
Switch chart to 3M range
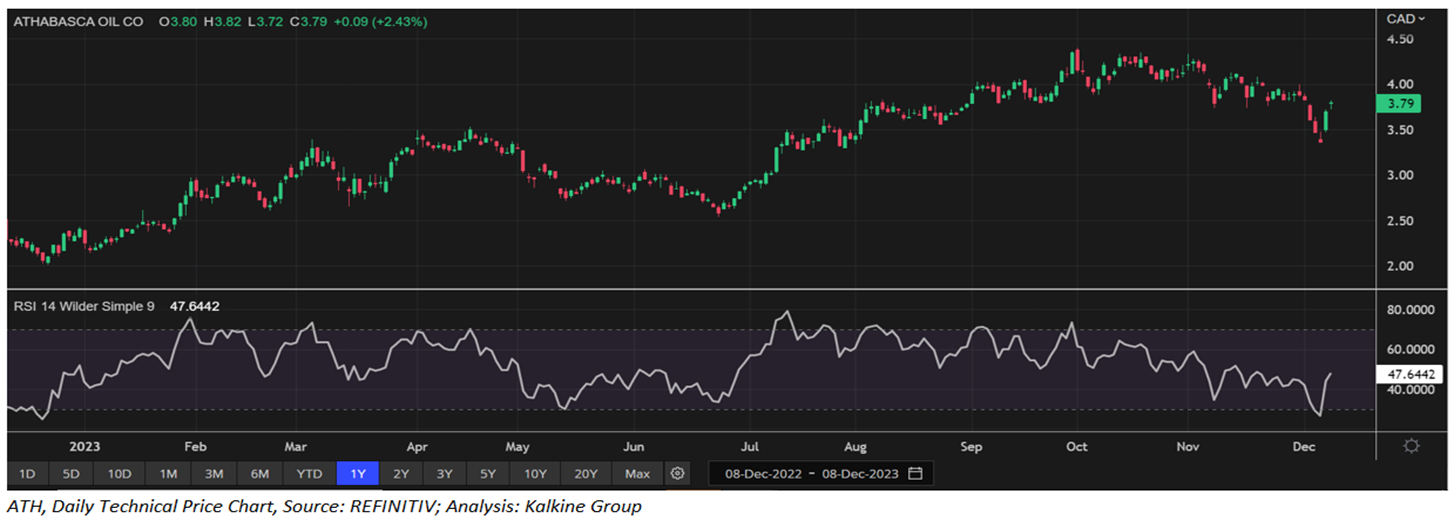[214, 473]
